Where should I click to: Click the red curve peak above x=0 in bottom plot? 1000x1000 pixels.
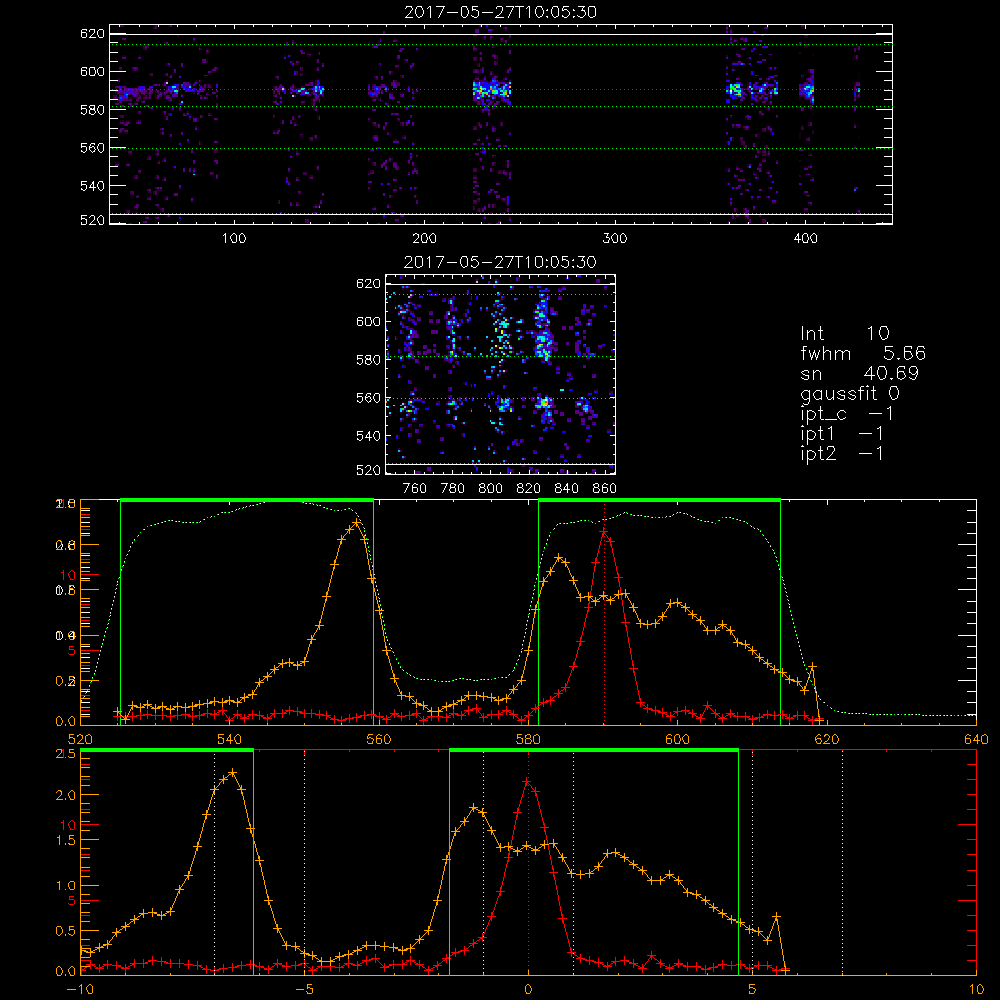(527, 781)
